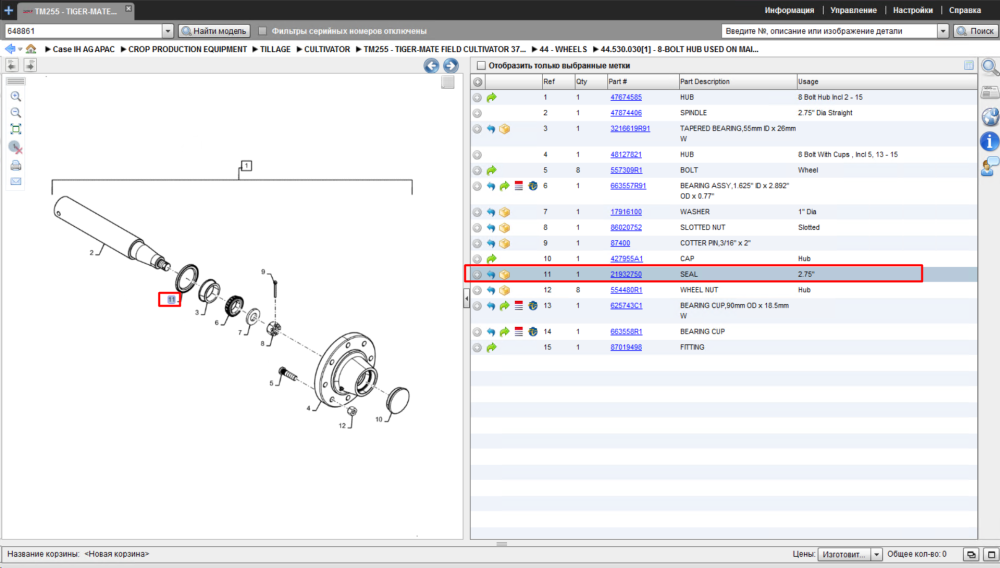The height and width of the screenshot is (568, 1000).
Task: Expand the breadcrumb history arrow next to back
Action: 20,49
